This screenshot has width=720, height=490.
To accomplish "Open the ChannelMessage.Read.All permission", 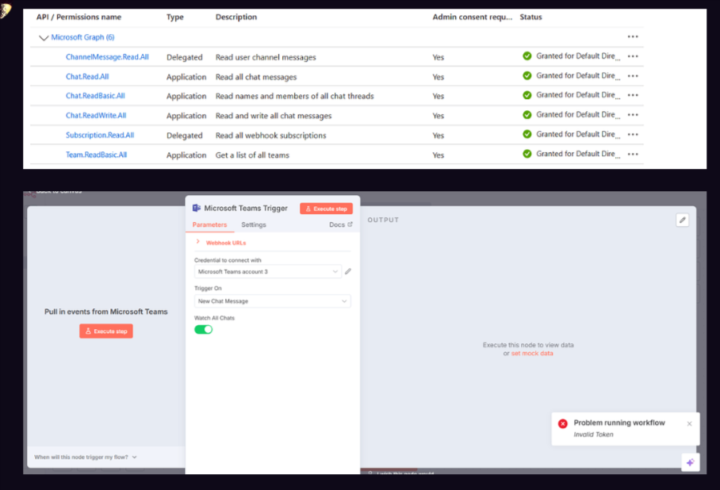I will tap(107, 57).
